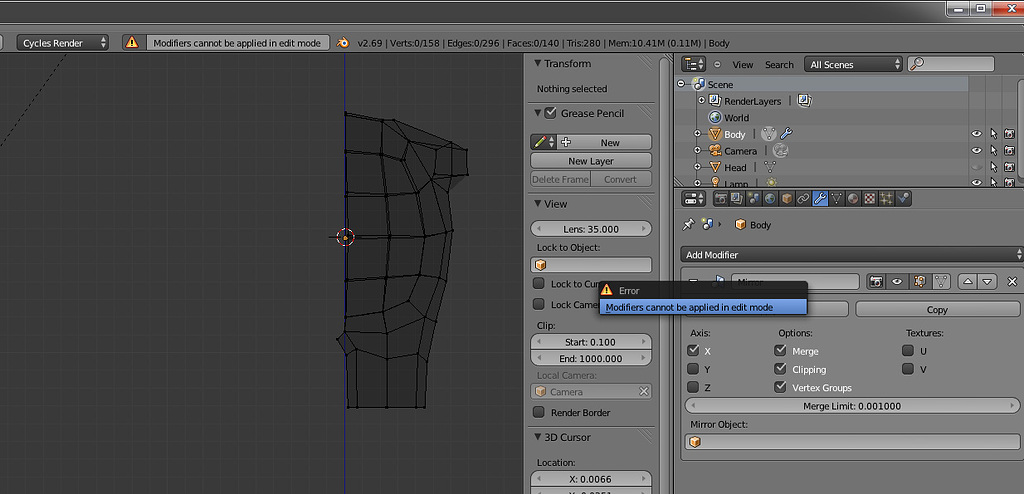The image size is (1024, 494).
Task: Open the outliner editor type selector
Action: pos(694,64)
